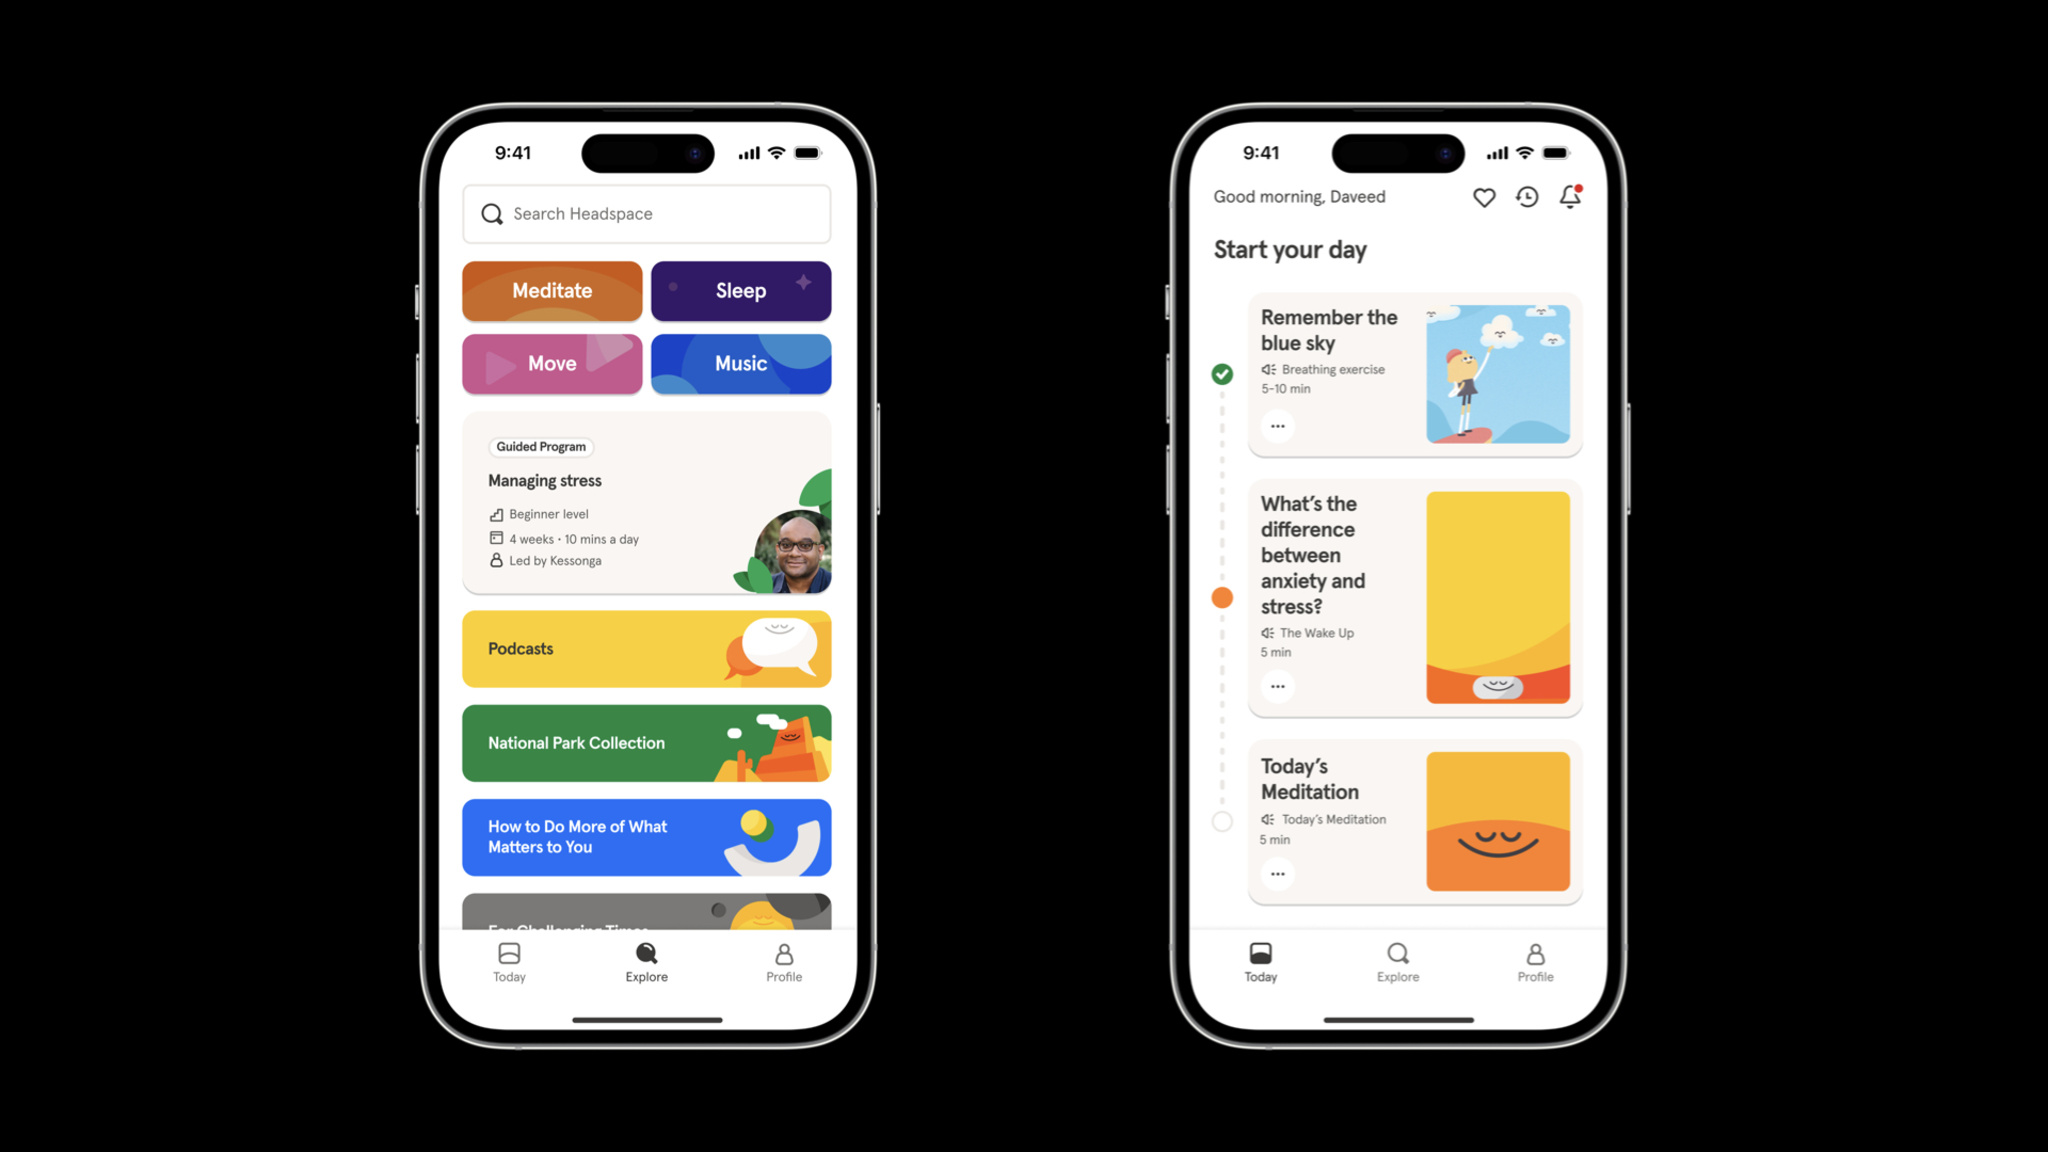Open the Profile tab in navigation

point(781,964)
